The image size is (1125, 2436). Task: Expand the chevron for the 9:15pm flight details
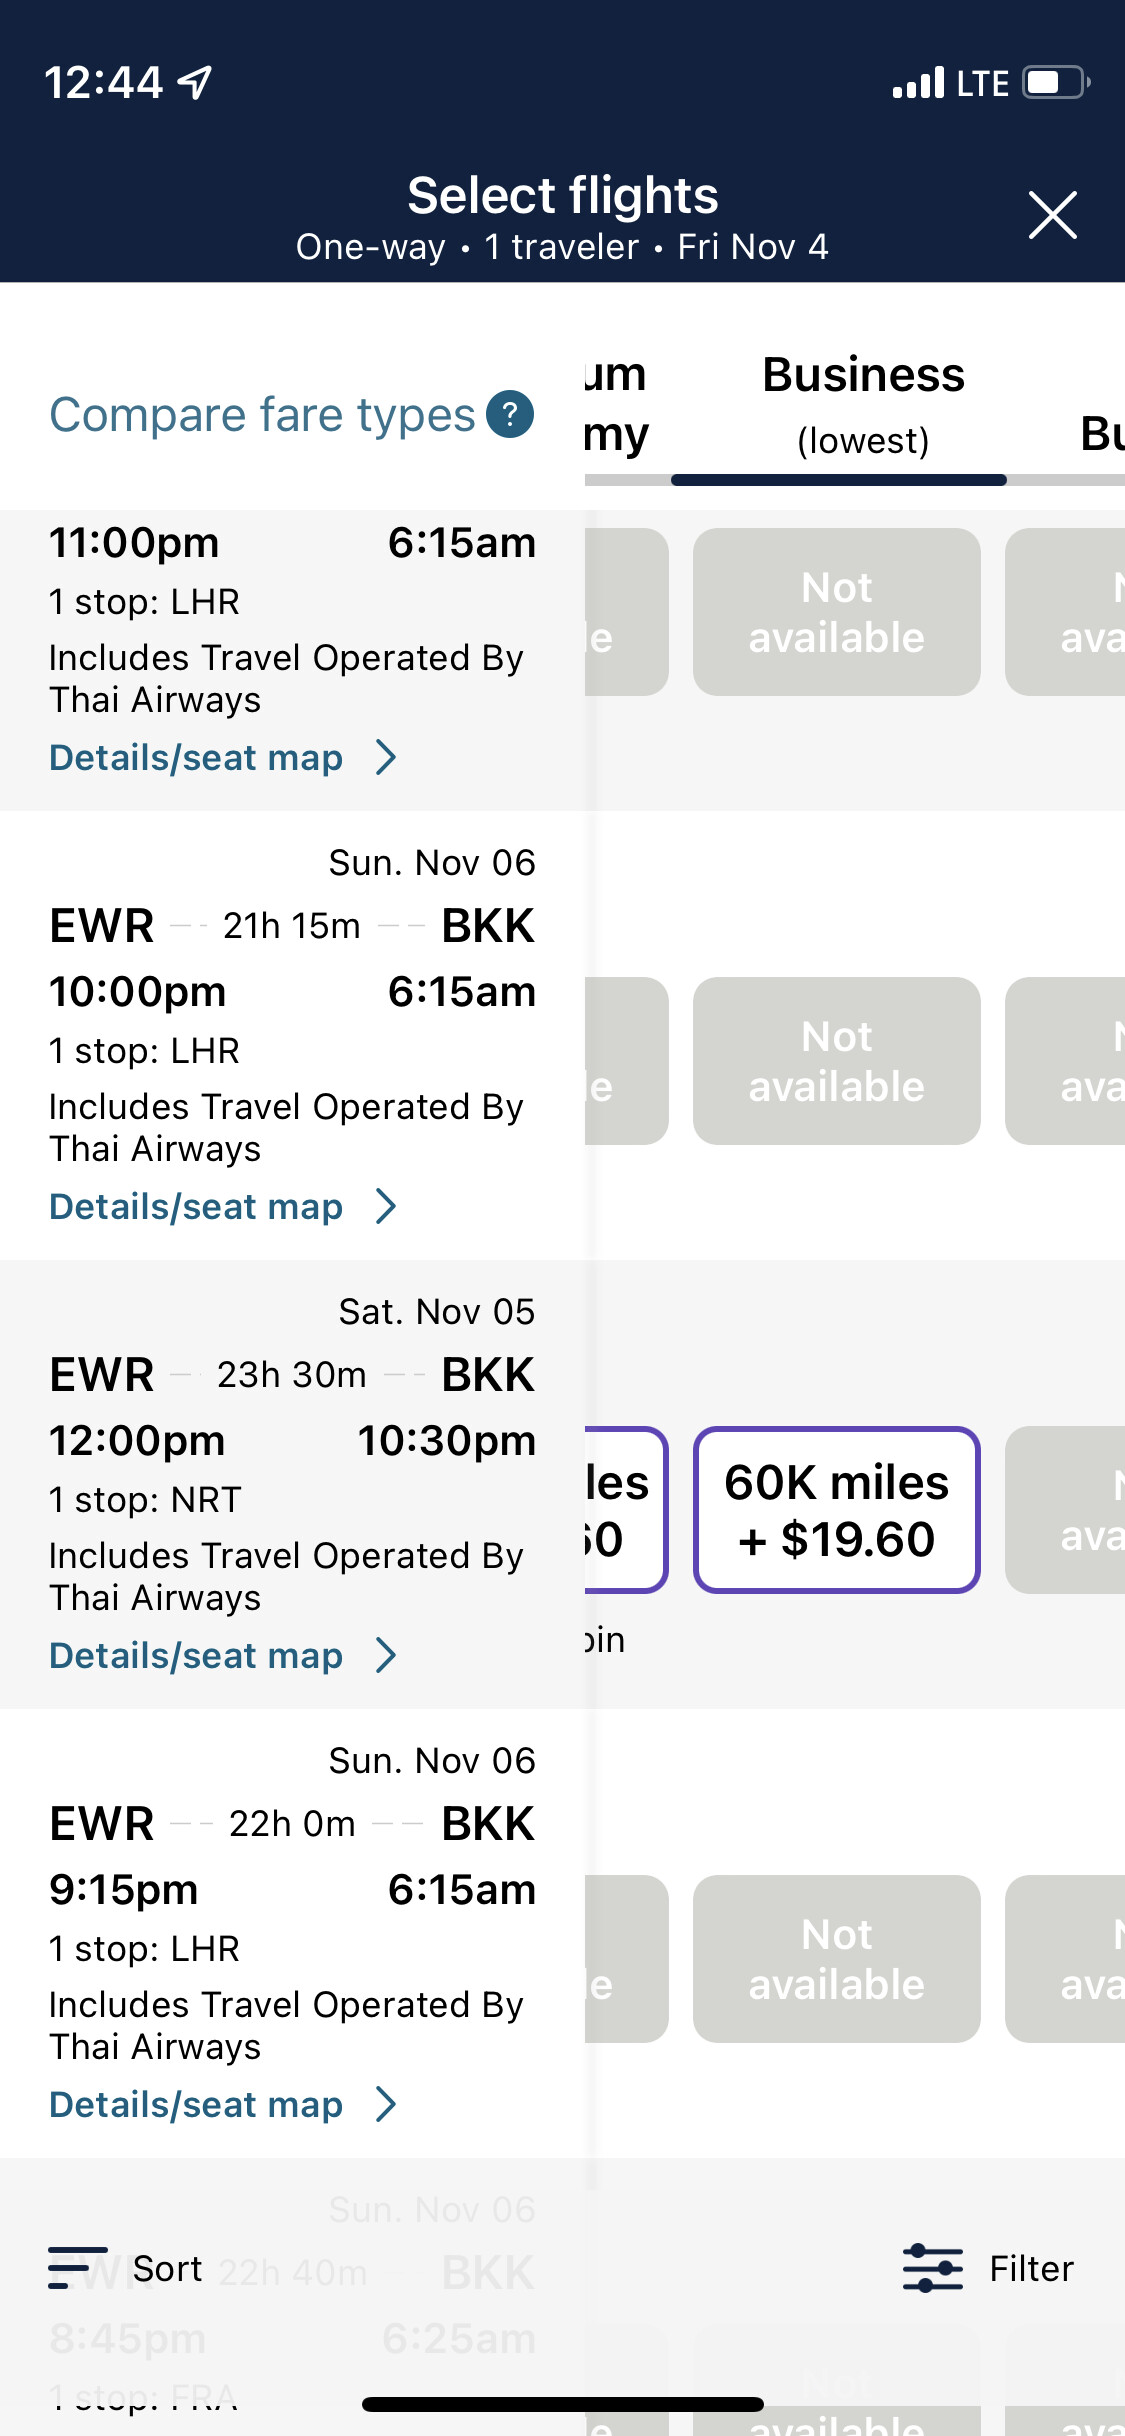click(x=386, y=2104)
